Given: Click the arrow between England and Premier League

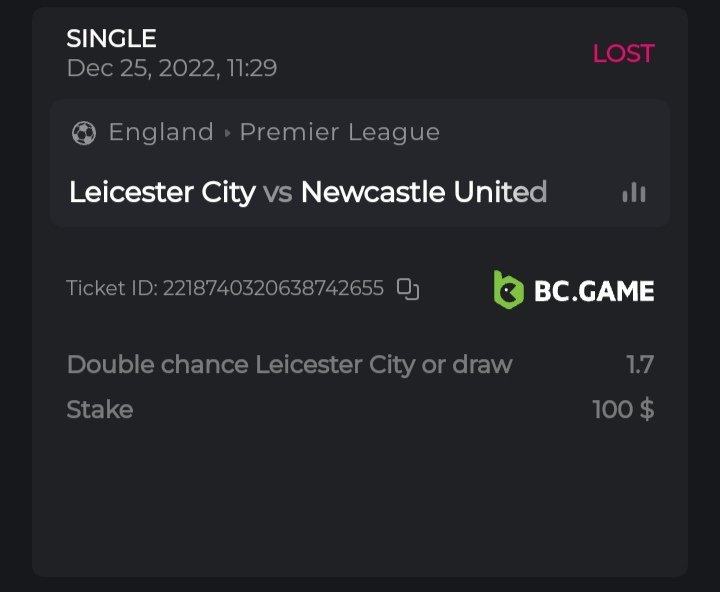Looking at the screenshot, I should (227, 133).
